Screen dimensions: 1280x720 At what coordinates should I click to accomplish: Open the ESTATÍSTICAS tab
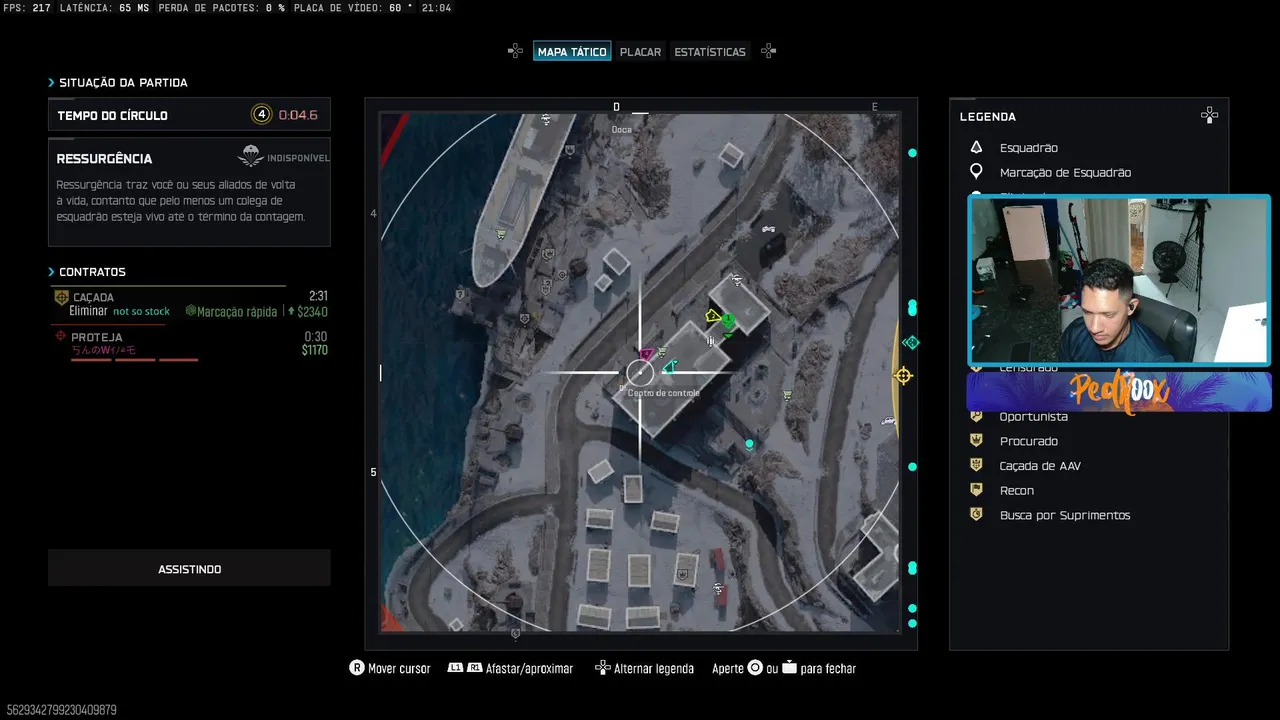click(x=710, y=52)
